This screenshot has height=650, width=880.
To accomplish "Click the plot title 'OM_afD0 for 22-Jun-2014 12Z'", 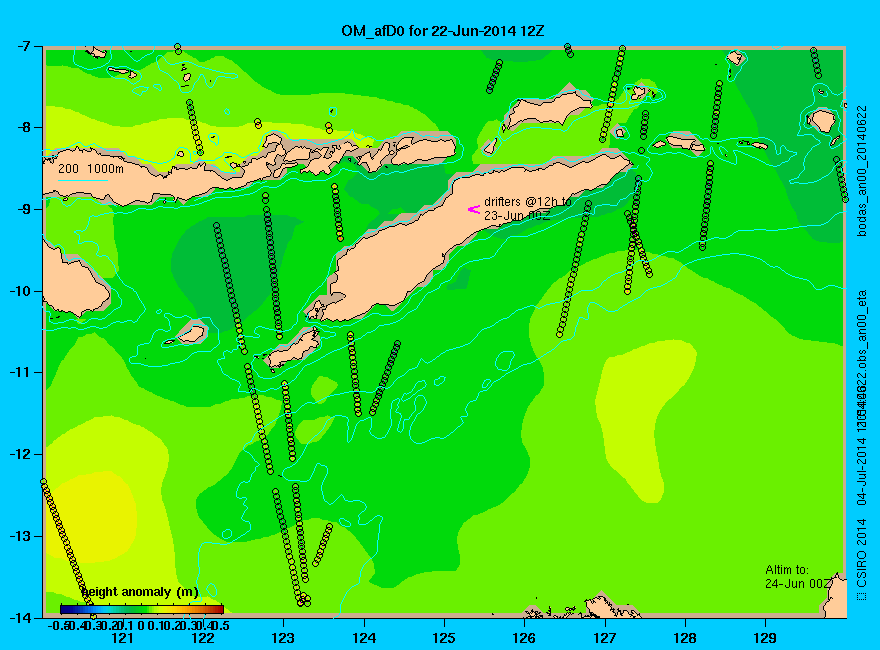I will tap(442, 31).
